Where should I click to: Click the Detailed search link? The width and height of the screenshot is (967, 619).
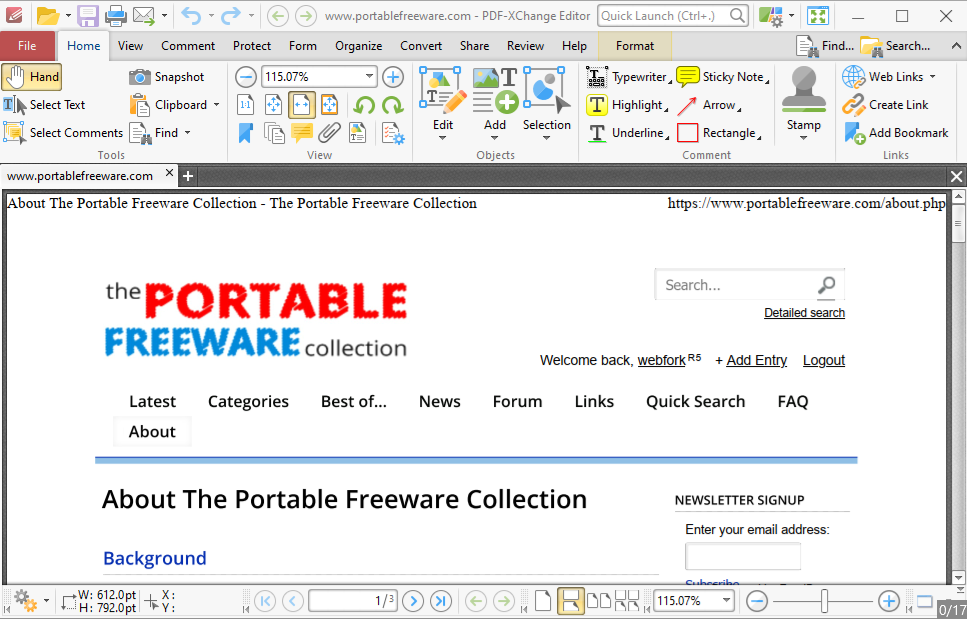click(x=804, y=313)
